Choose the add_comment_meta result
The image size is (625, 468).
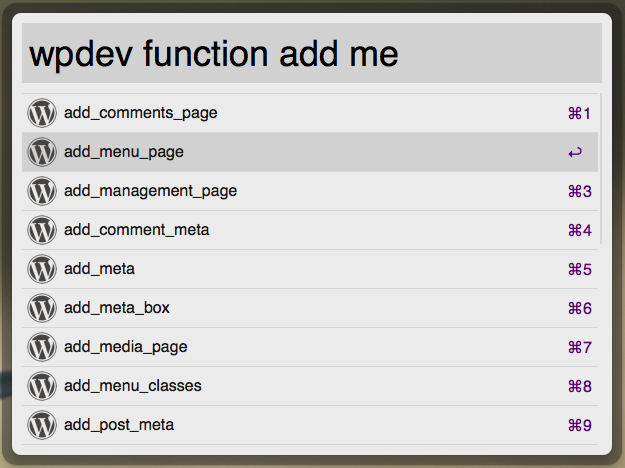(310, 230)
